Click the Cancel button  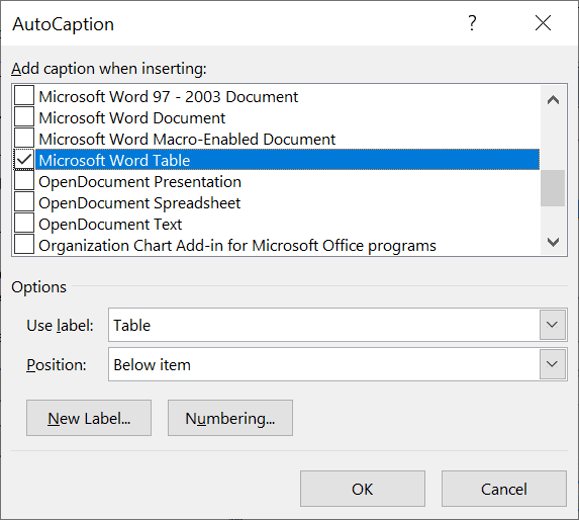pyautogui.click(x=504, y=489)
